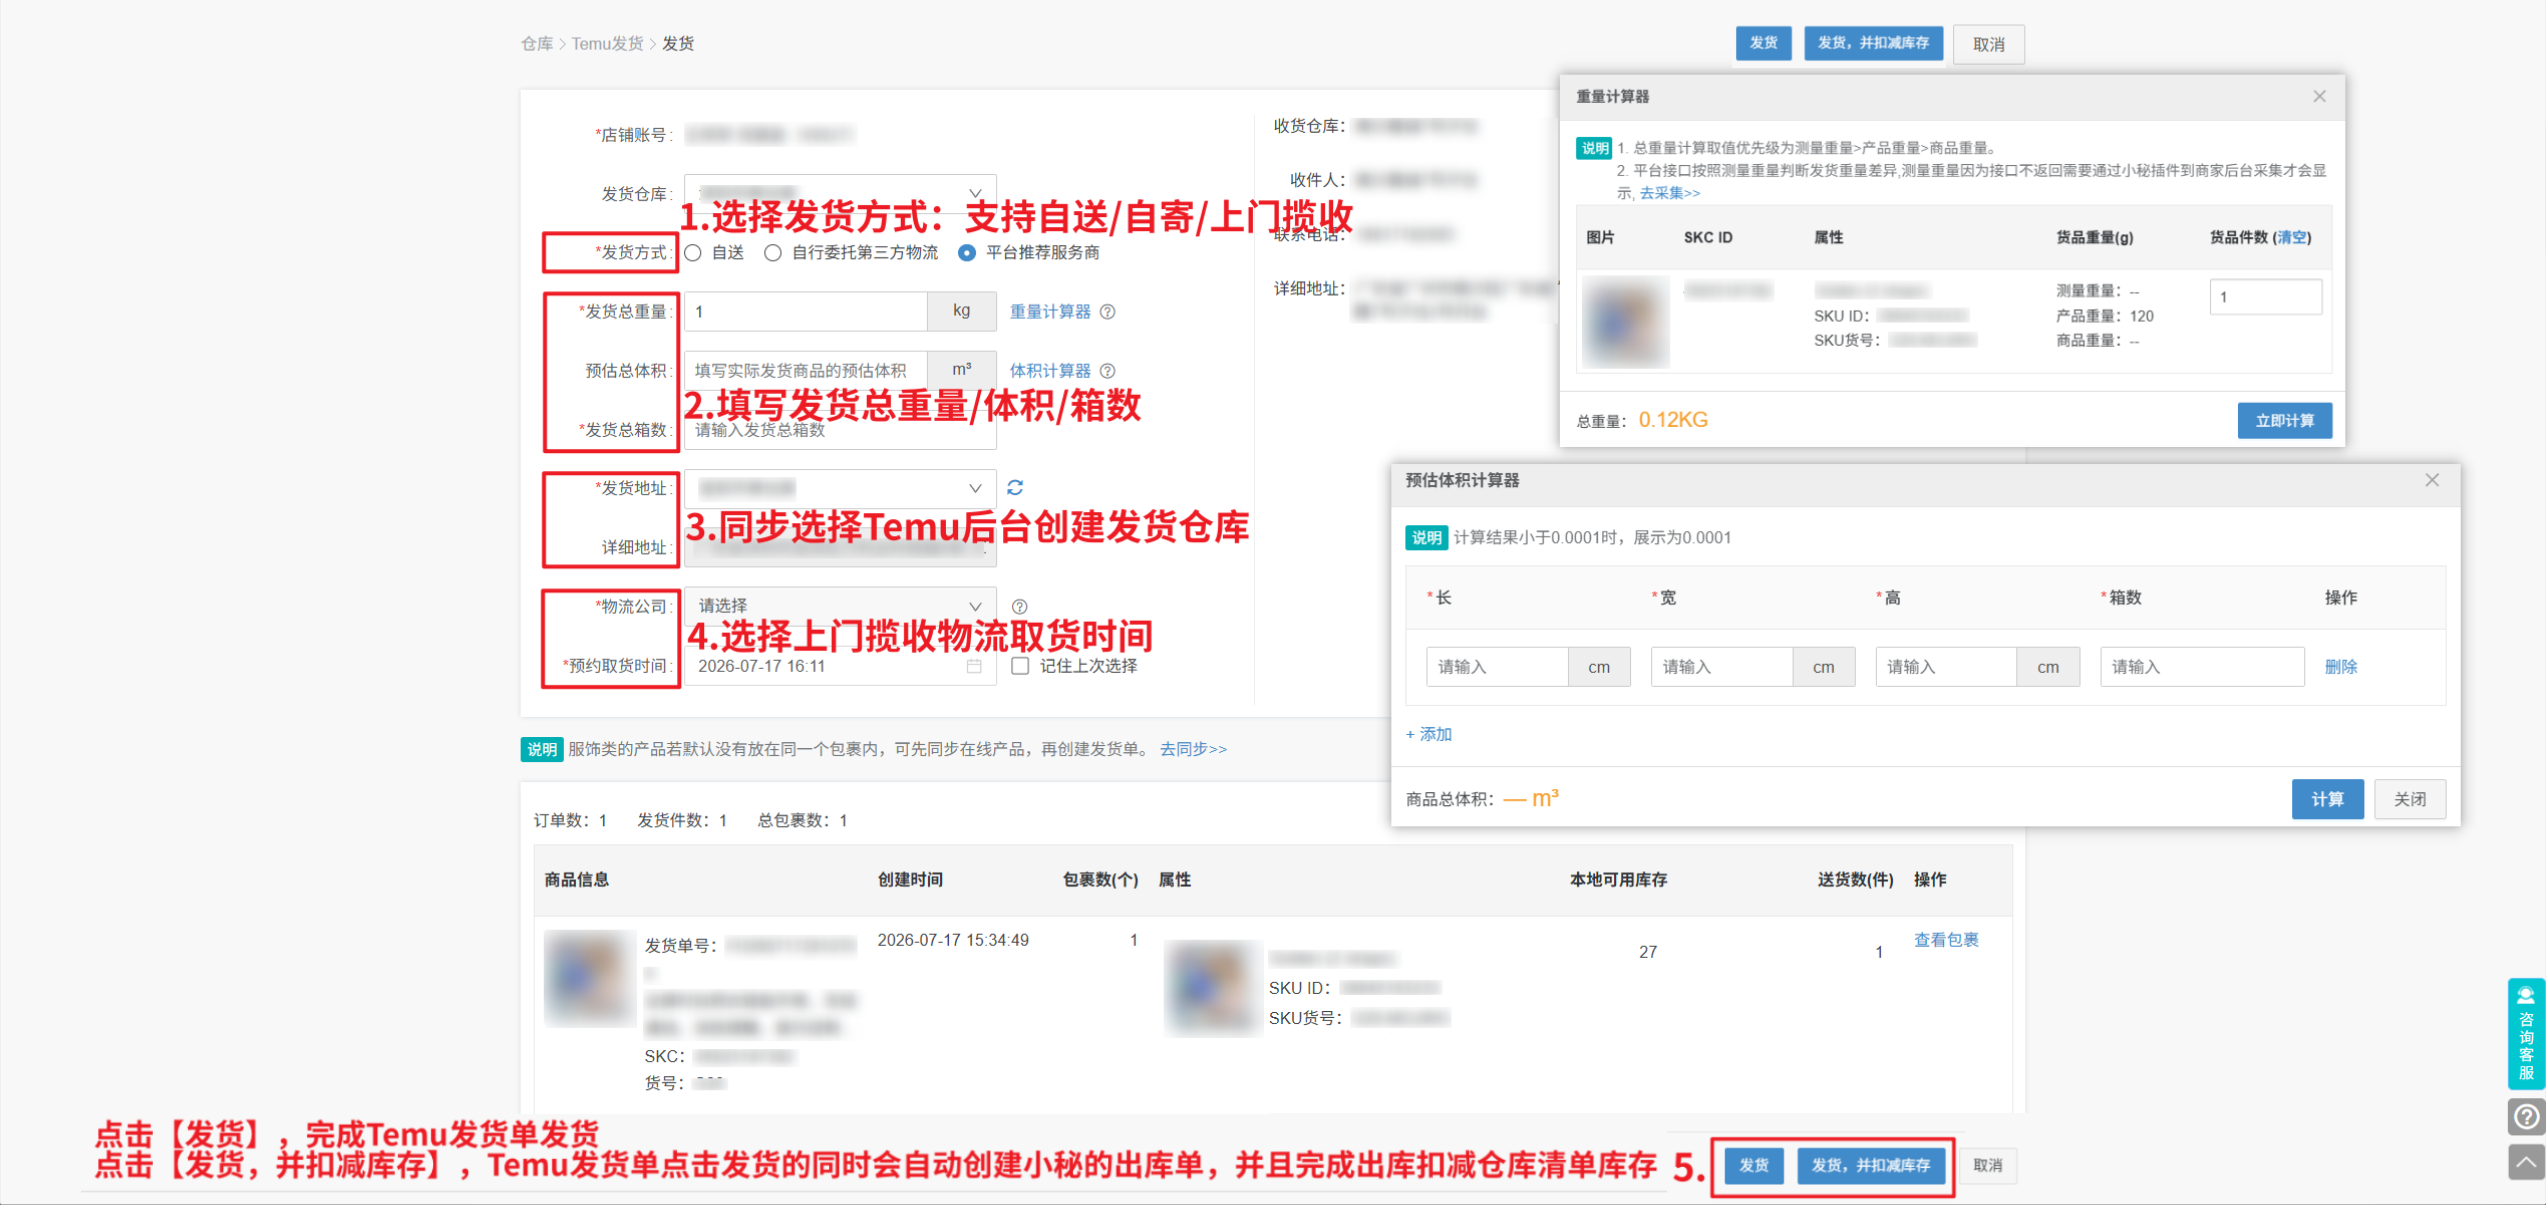Image resolution: width=2546 pixels, height=1205 pixels.
Task: Open the 咨询客服 side widget
Action: point(2526,1033)
